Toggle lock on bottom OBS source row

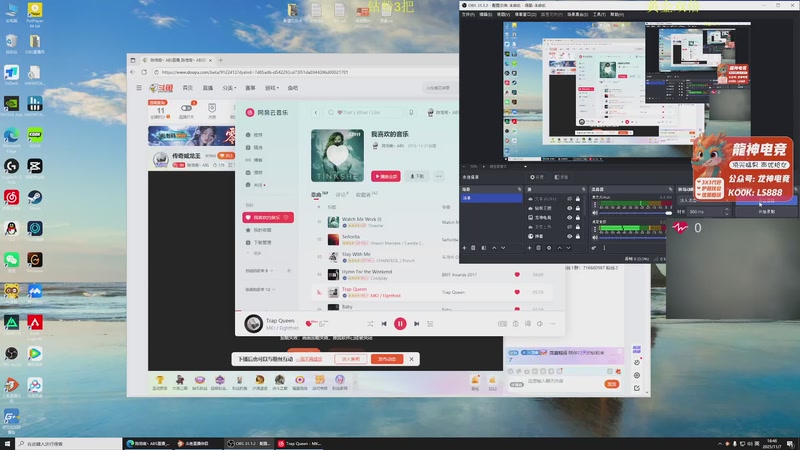click(x=578, y=236)
